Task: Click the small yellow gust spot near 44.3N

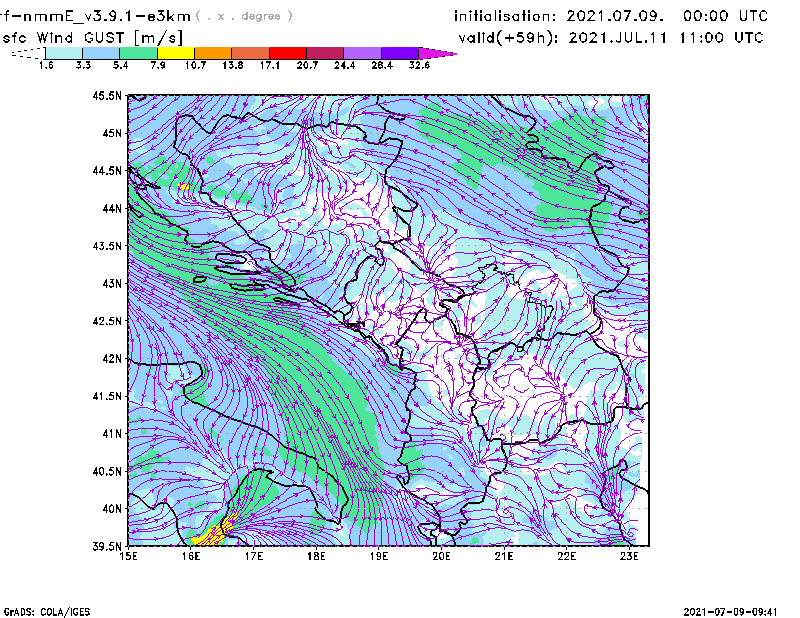Action: point(183,187)
